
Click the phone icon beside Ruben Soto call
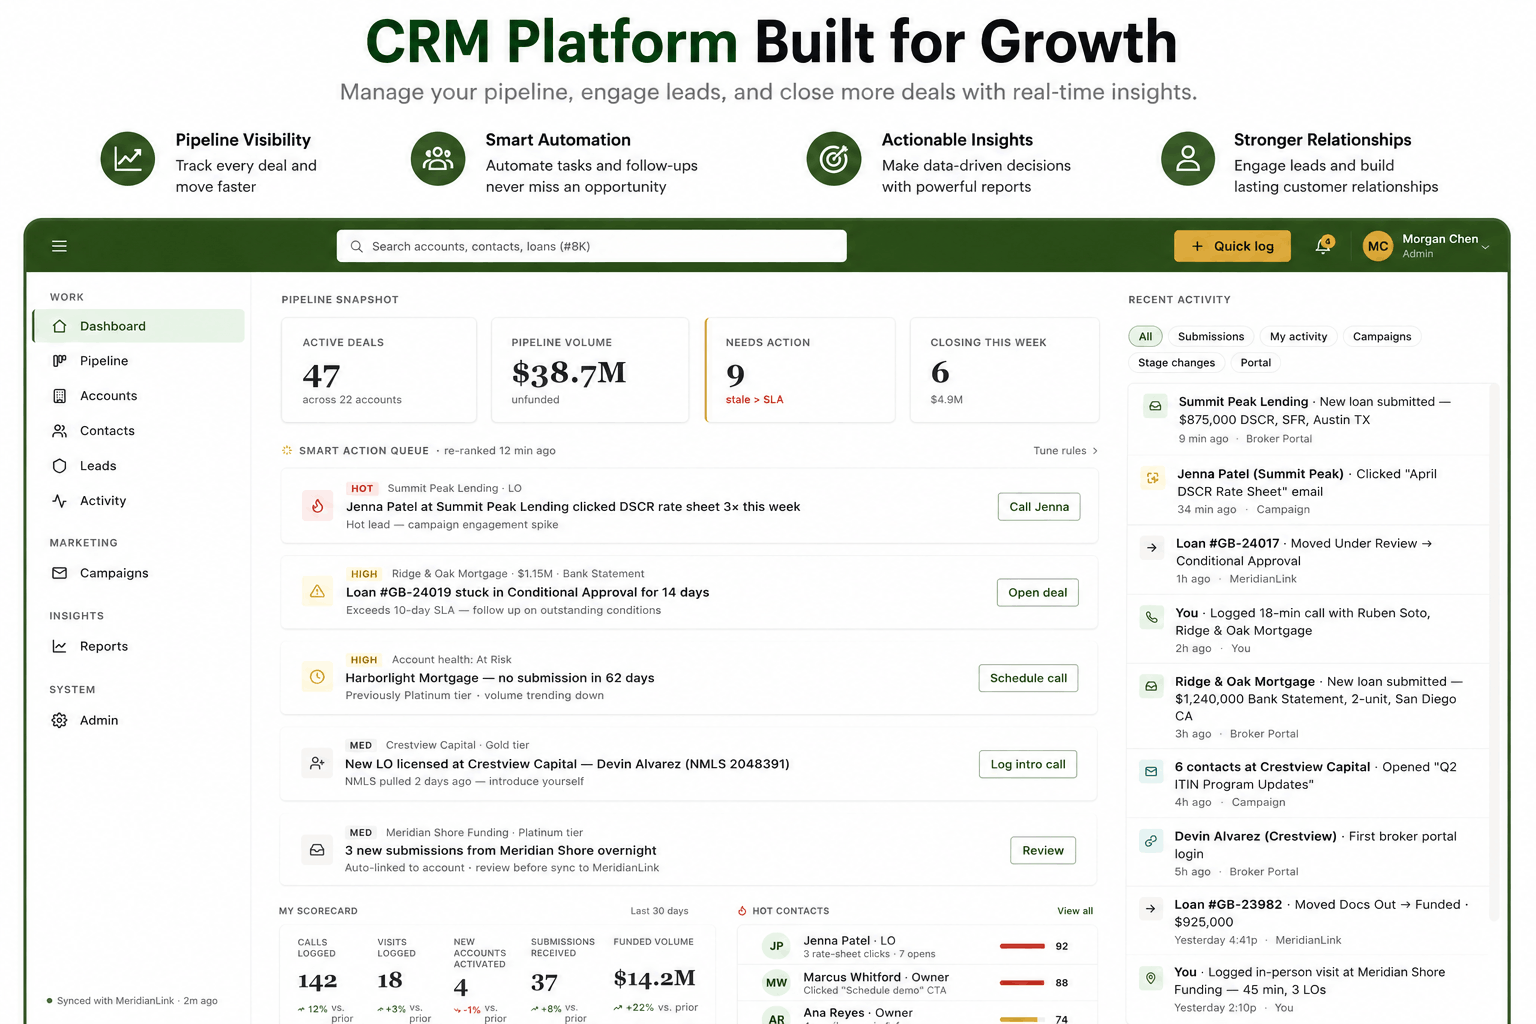pos(1152,617)
